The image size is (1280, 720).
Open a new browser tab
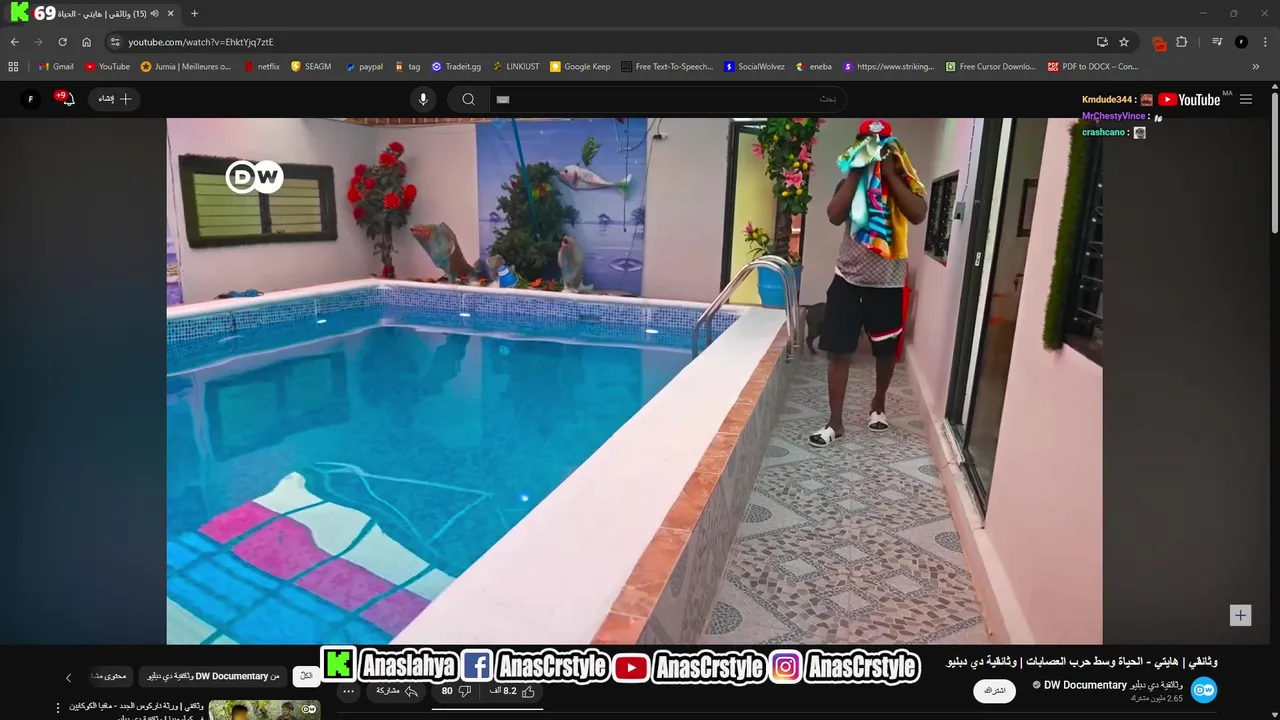pos(194,14)
